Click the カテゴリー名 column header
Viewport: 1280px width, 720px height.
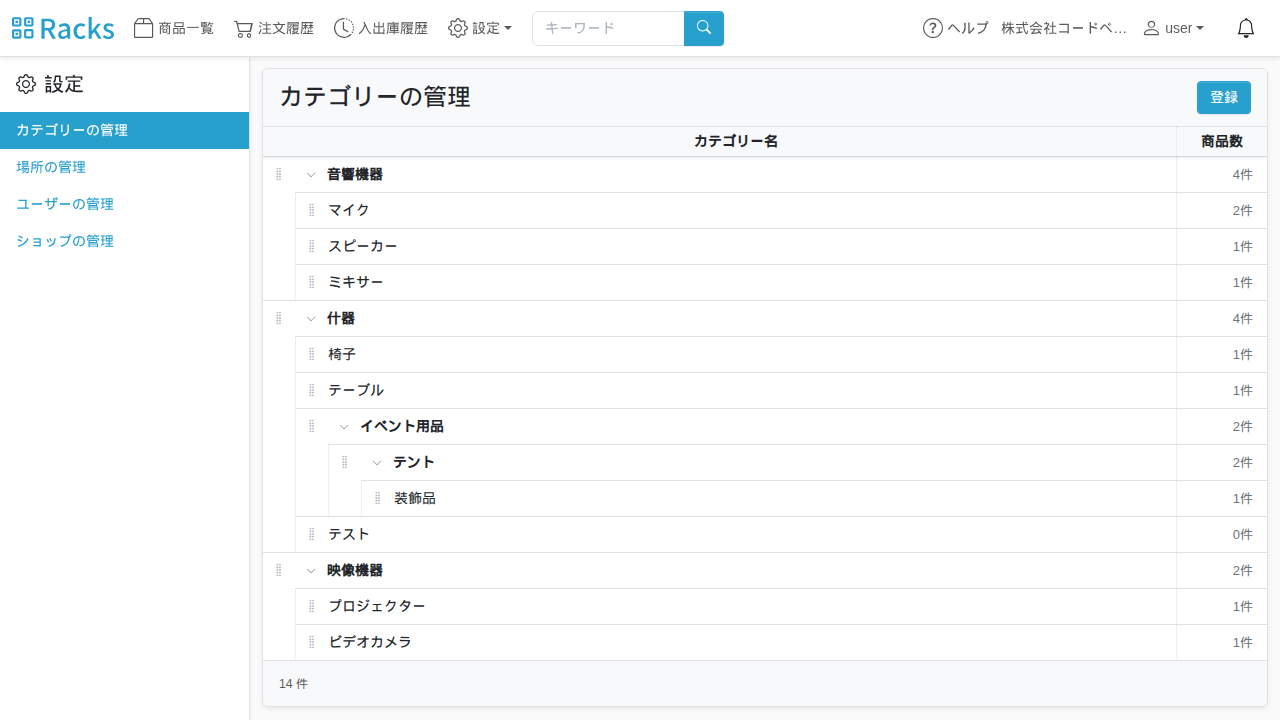736,142
